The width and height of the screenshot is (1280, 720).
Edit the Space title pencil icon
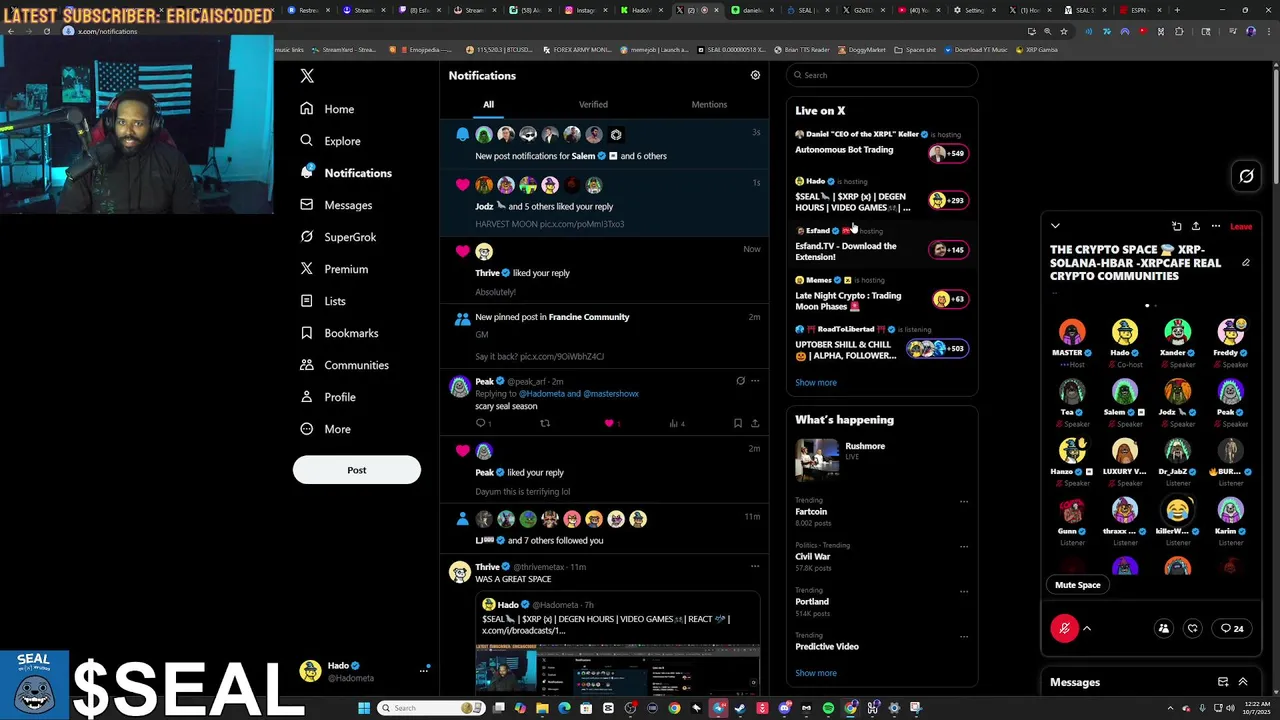pos(1246,263)
